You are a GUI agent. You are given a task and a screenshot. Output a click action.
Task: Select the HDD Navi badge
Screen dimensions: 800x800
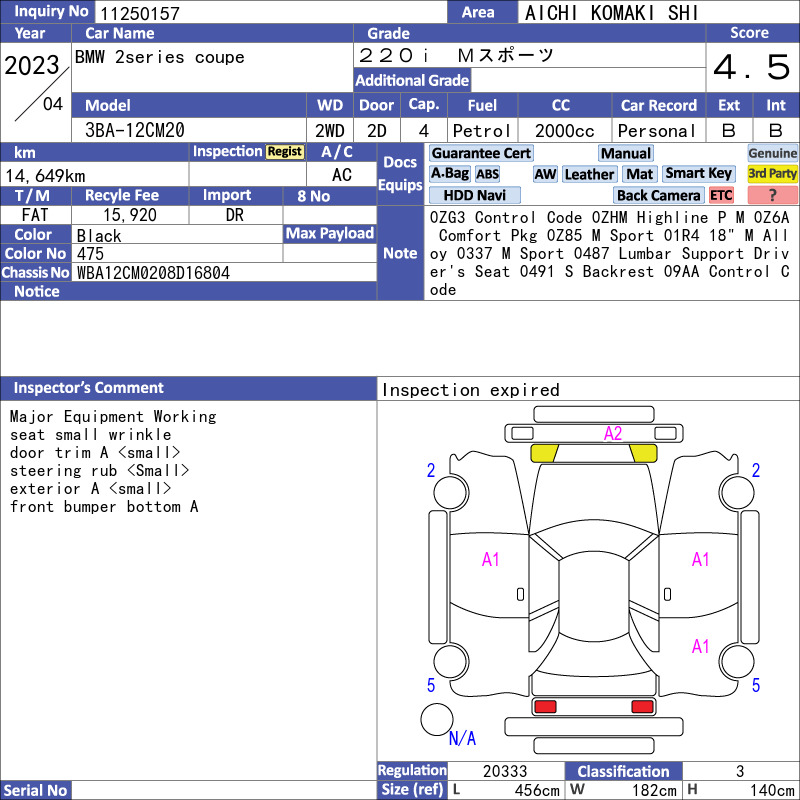(x=474, y=195)
